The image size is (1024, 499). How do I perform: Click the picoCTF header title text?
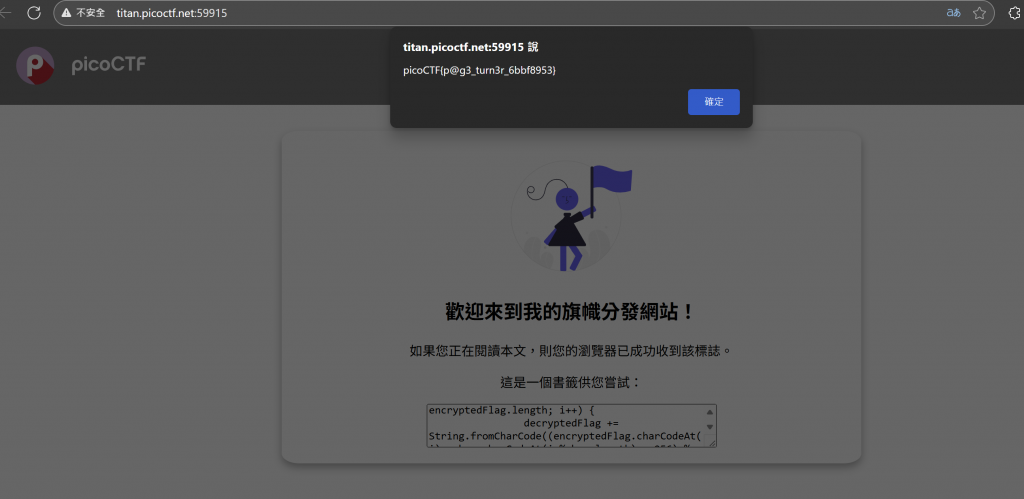(108, 65)
